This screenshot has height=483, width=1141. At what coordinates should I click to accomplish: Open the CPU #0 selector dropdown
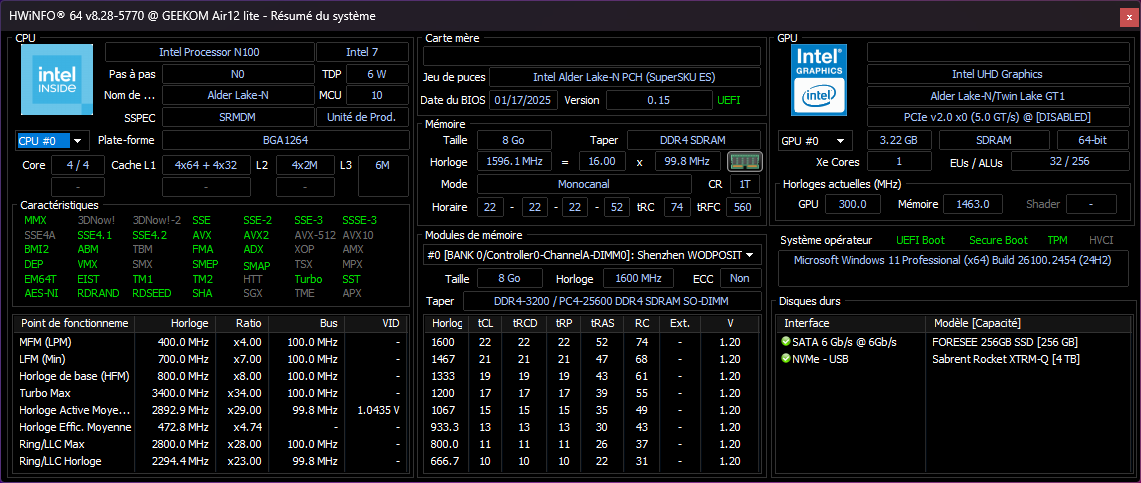(51, 140)
